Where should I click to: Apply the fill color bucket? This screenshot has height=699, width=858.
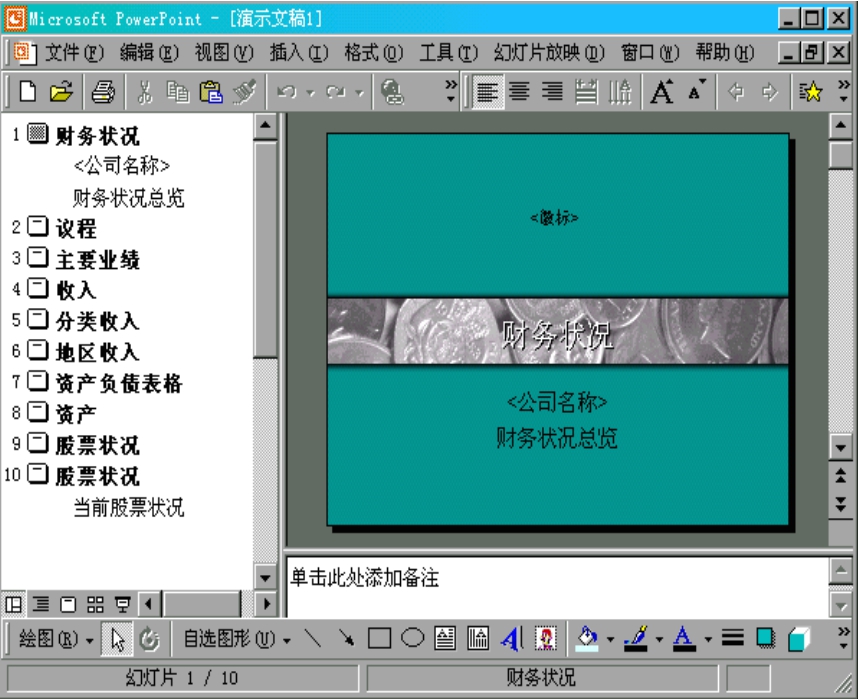click(587, 638)
